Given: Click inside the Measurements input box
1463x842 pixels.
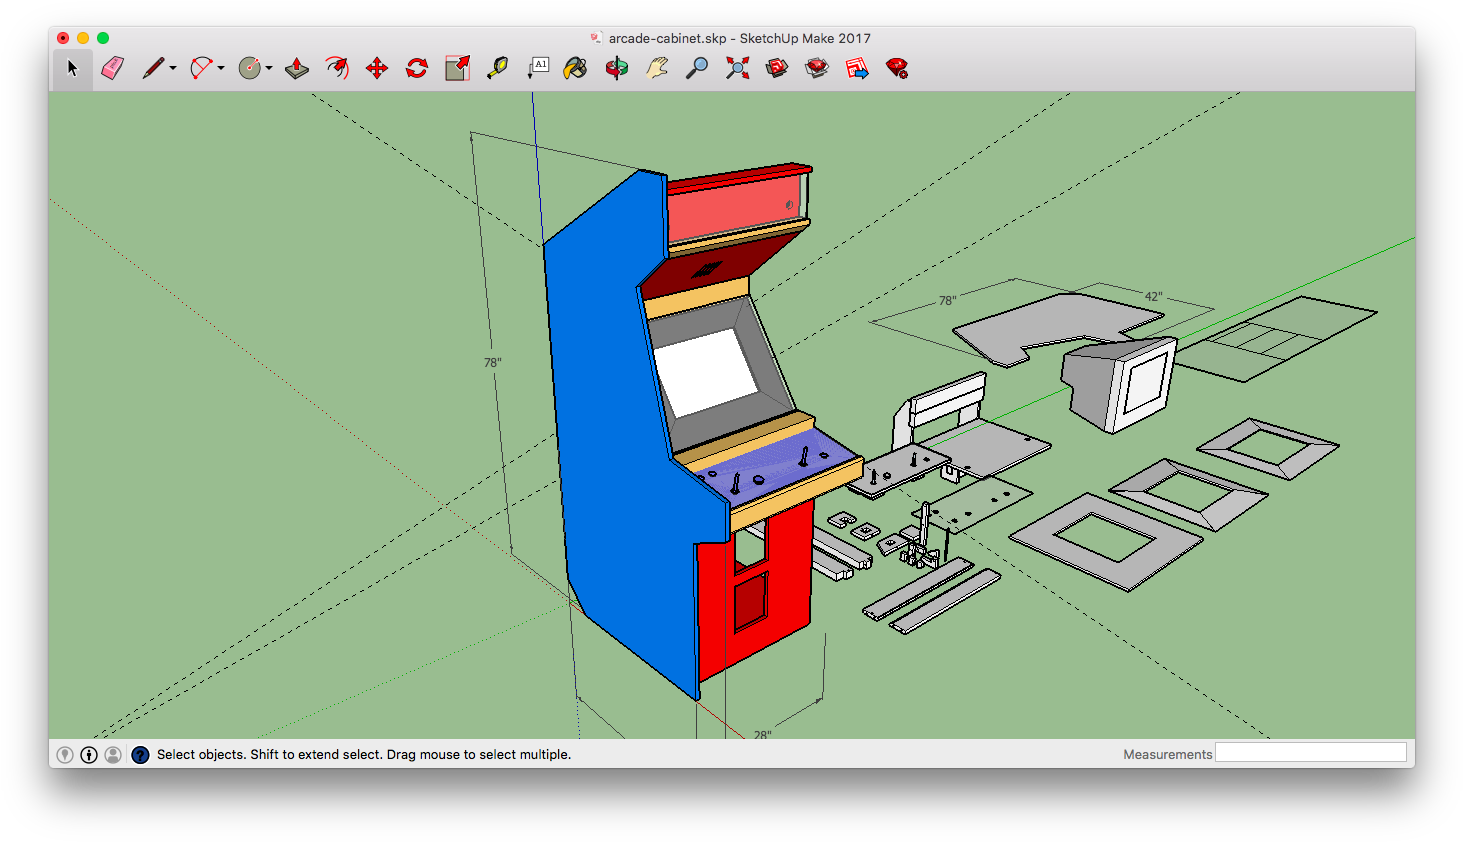Looking at the screenshot, I should tap(1310, 753).
